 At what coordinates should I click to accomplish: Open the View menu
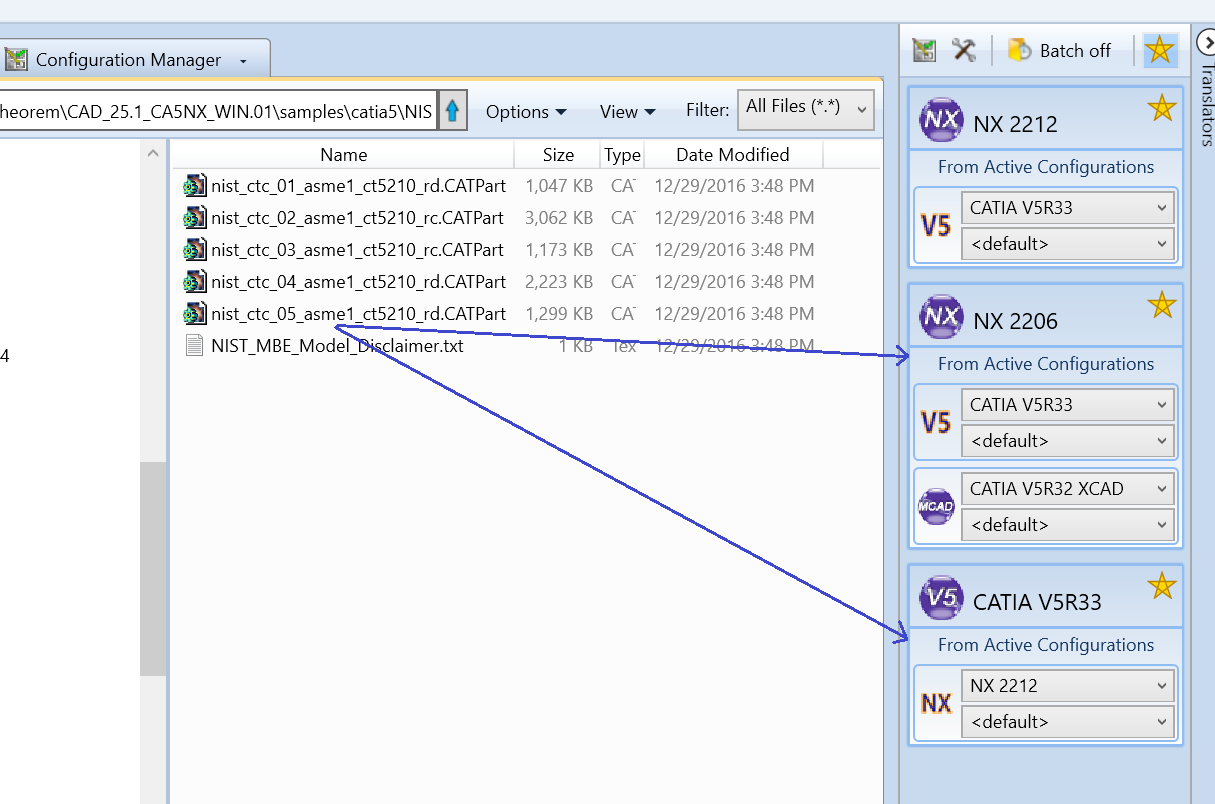click(627, 112)
